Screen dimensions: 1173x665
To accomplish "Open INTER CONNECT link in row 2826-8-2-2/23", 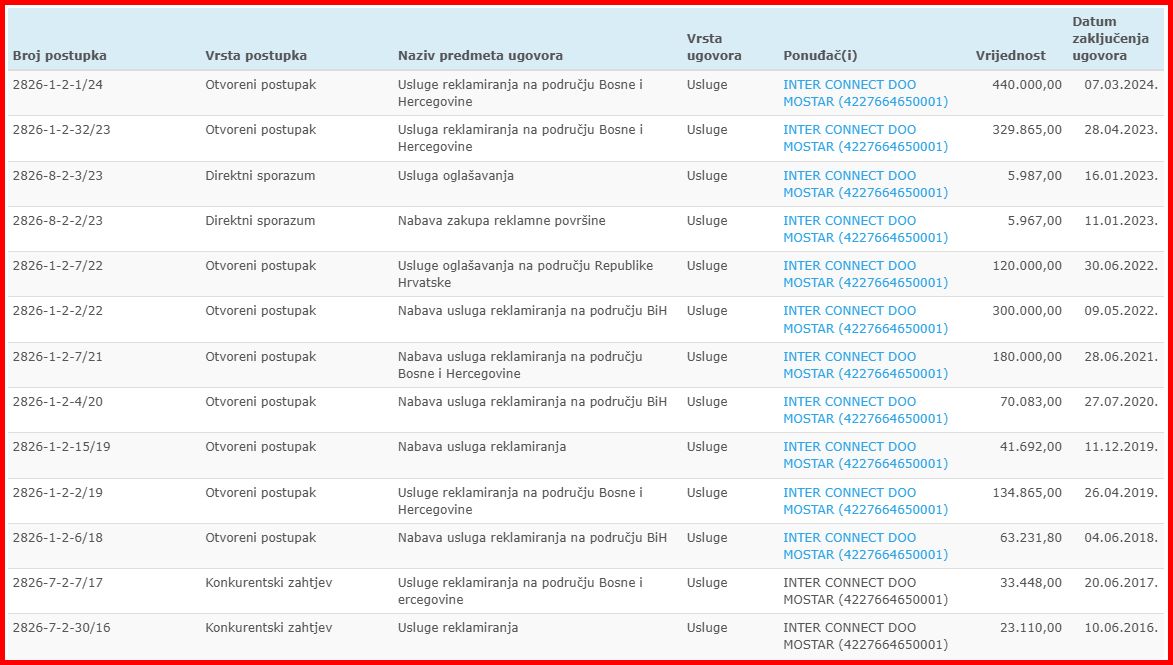I will (x=866, y=229).
